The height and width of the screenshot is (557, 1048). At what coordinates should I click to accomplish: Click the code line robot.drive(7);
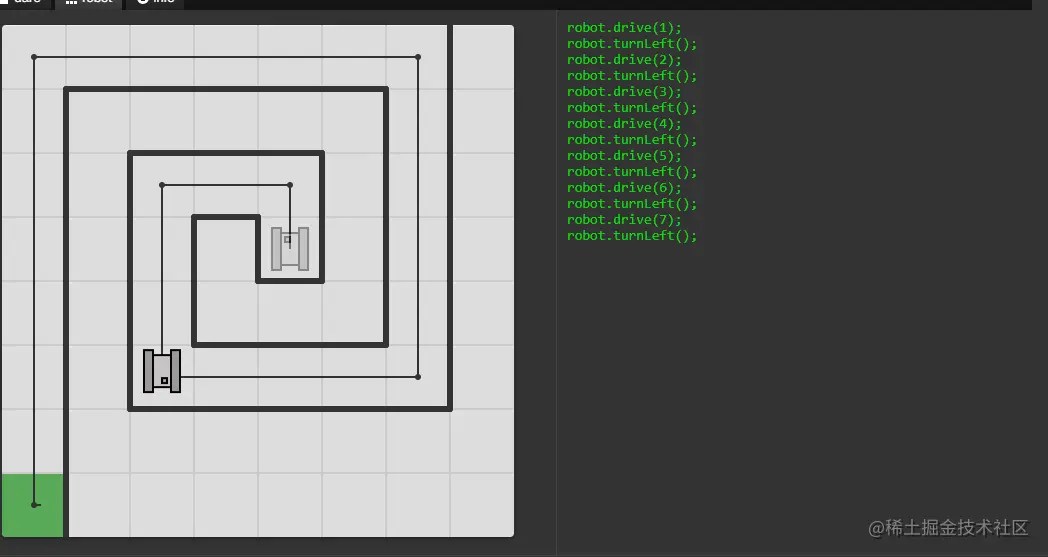tap(624, 220)
